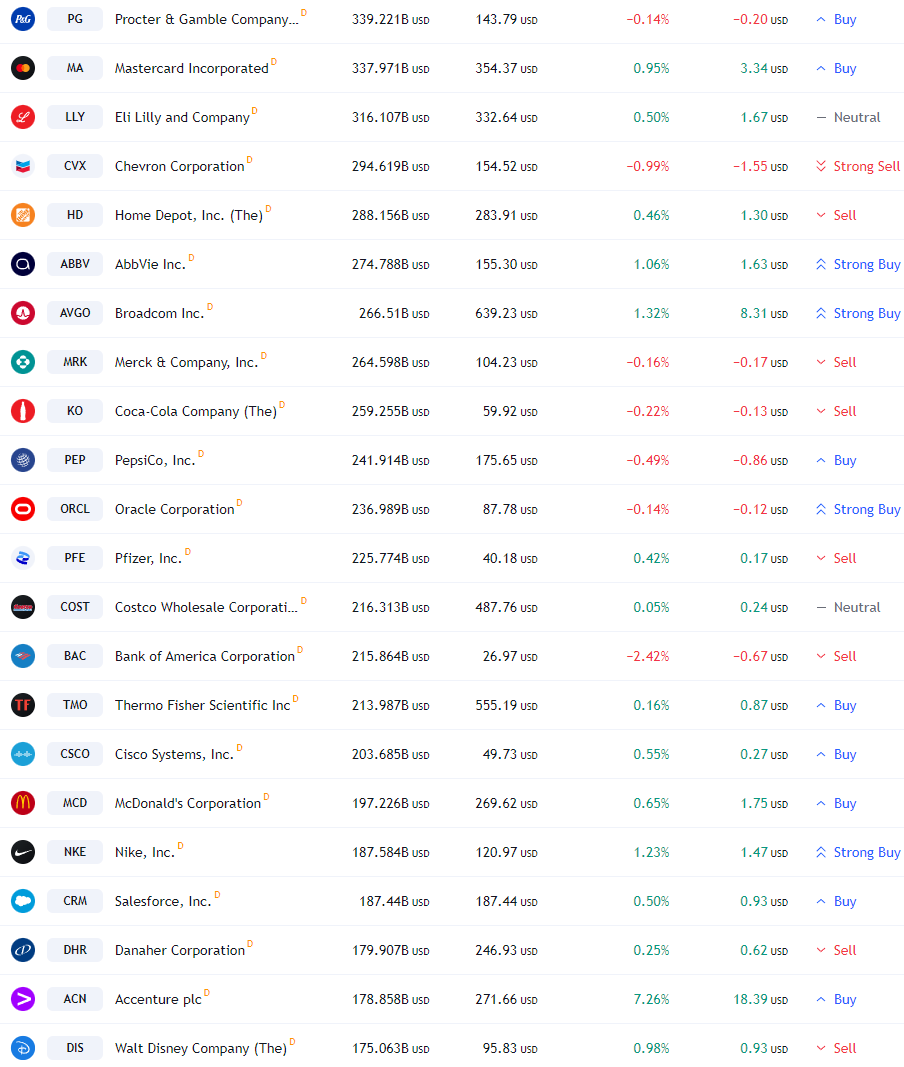Click McDonald's price 269.62 USD
The image size is (904, 1067).
(x=506, y=804)
